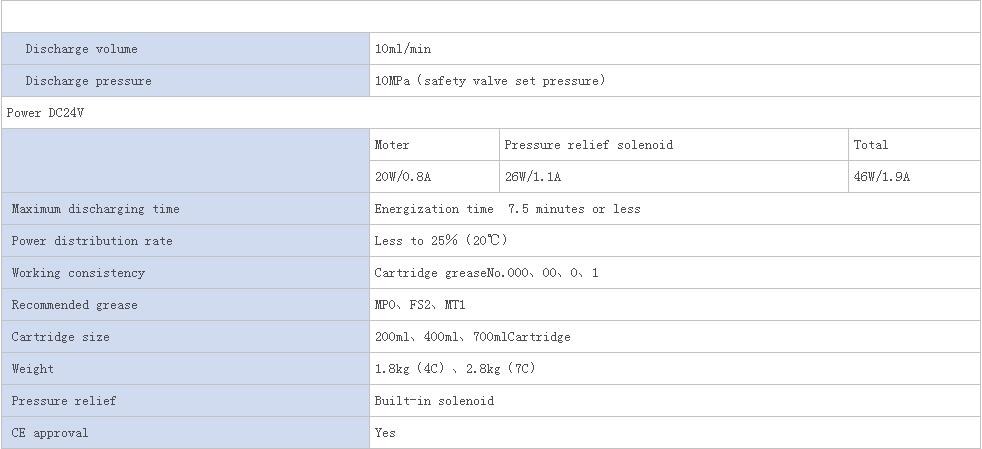
Task: Click the 26W/1.1A value
Action: [532, 177]
